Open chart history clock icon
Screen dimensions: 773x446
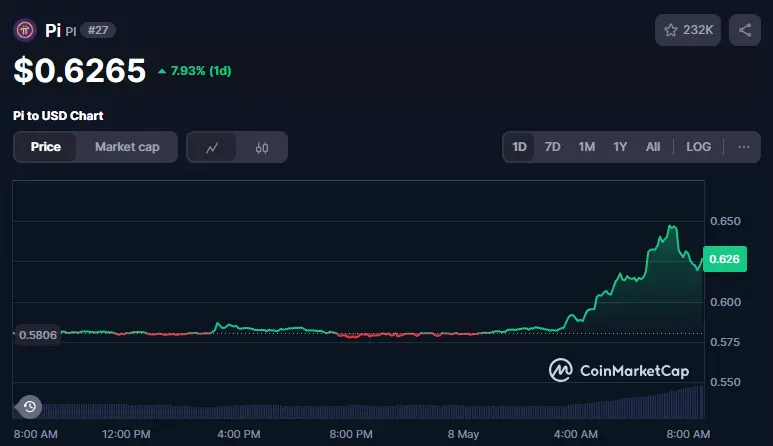[30, 407]
